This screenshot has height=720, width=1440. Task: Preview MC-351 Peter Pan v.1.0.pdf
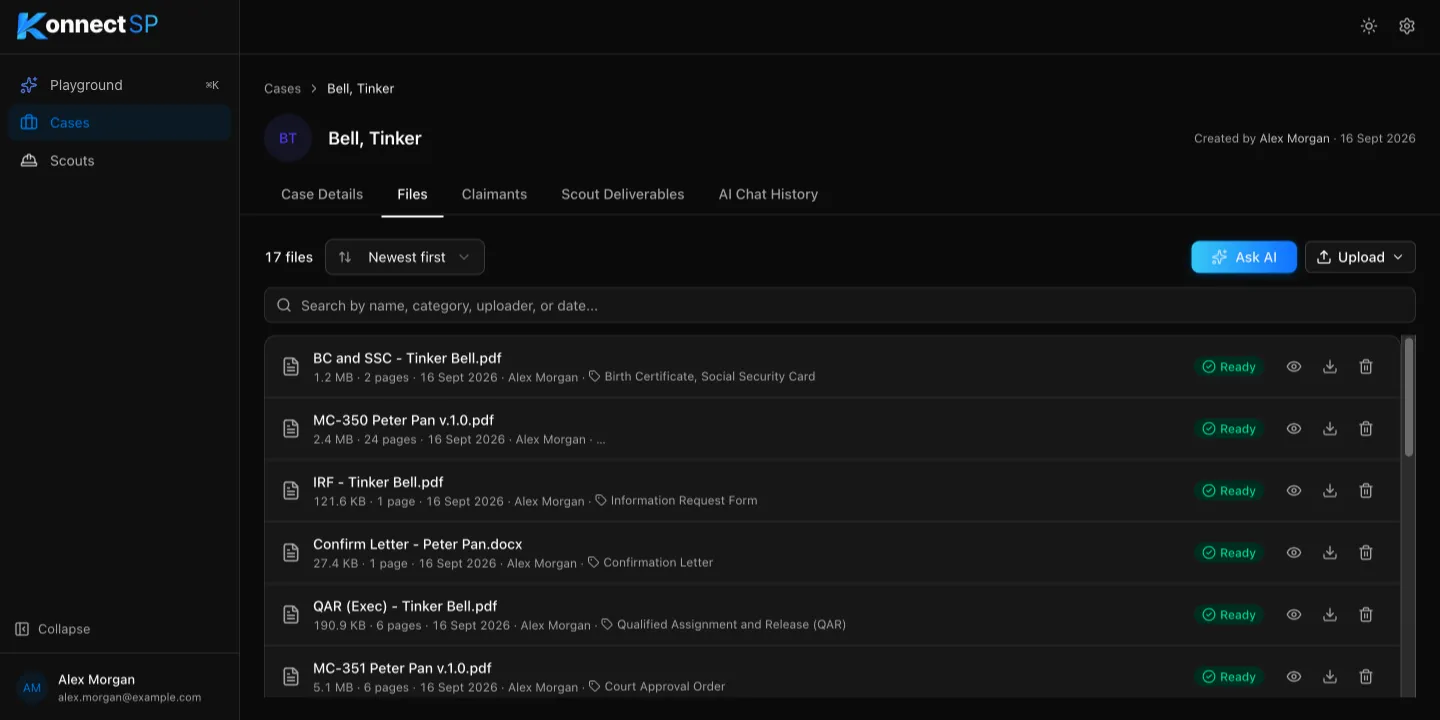[x=1294, y=677]
